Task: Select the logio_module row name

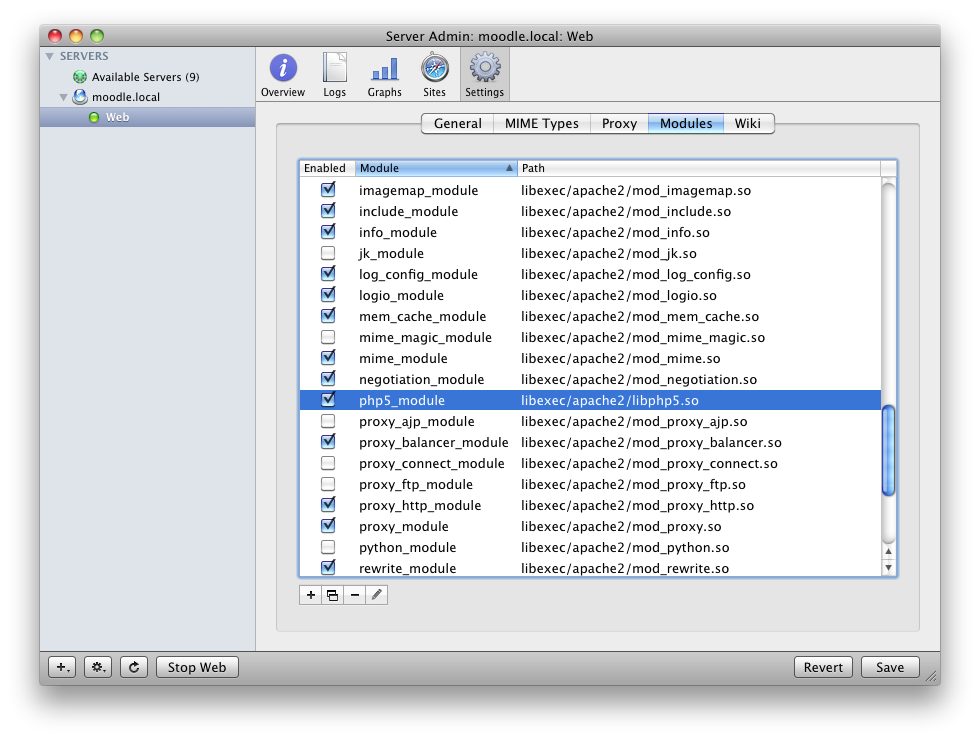Action: 401,295
